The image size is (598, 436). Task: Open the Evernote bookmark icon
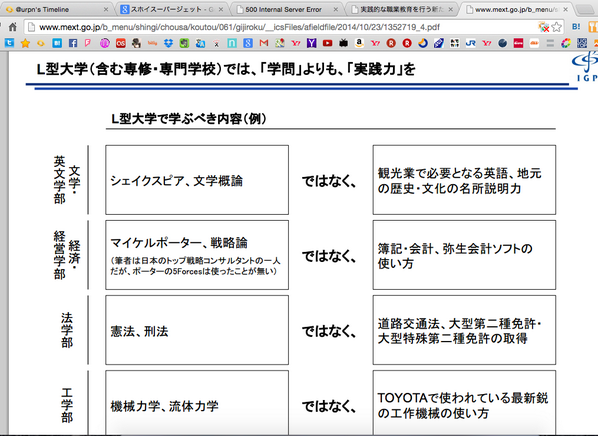pyautogui.click(x=184, y=43)
